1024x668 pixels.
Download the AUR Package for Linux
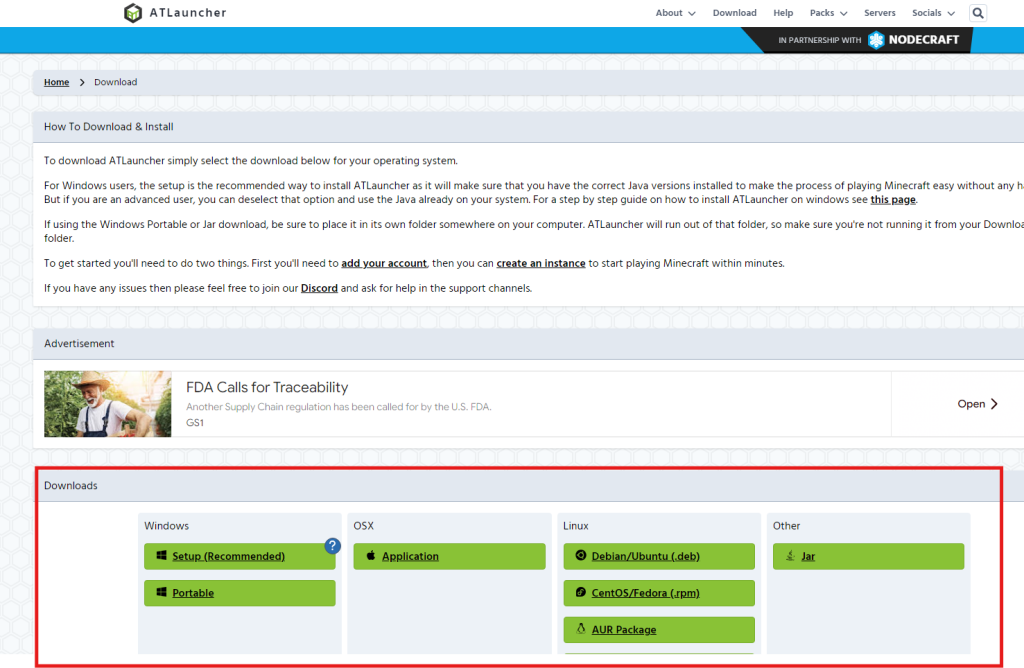coord(623,630)
